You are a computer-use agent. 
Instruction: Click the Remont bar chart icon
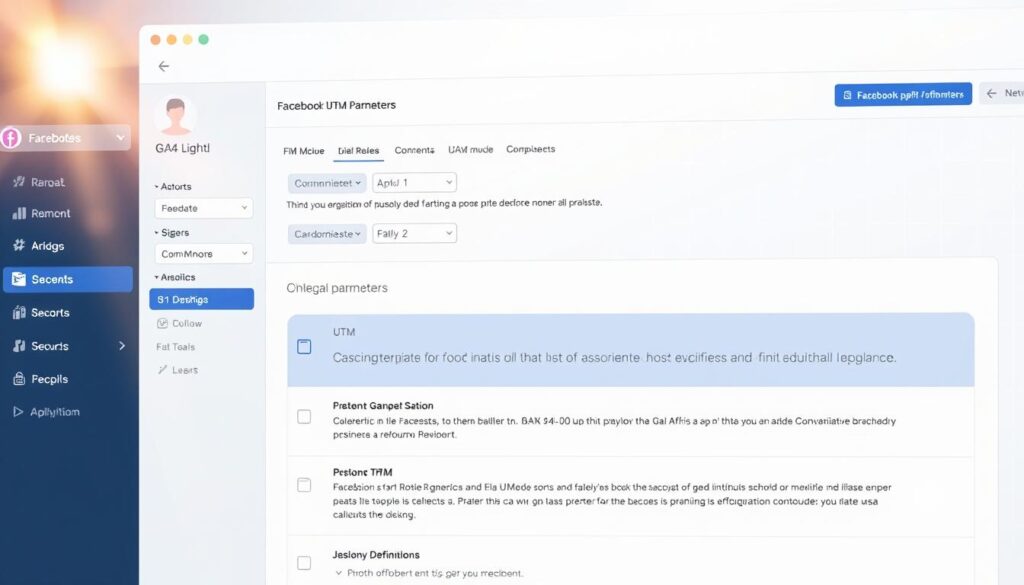click(18, 213)
